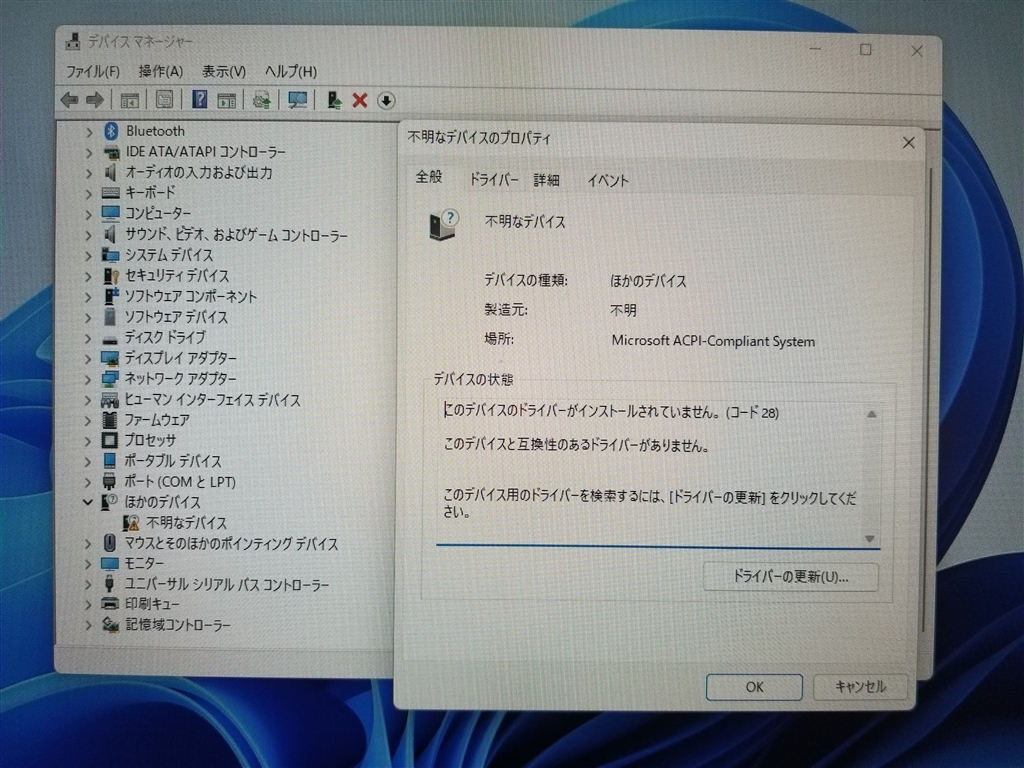The height and width of the screenshot is (768, 1024).
Task: Collapse the ほかのデバイス node
Action: click(x=88, y=502)
